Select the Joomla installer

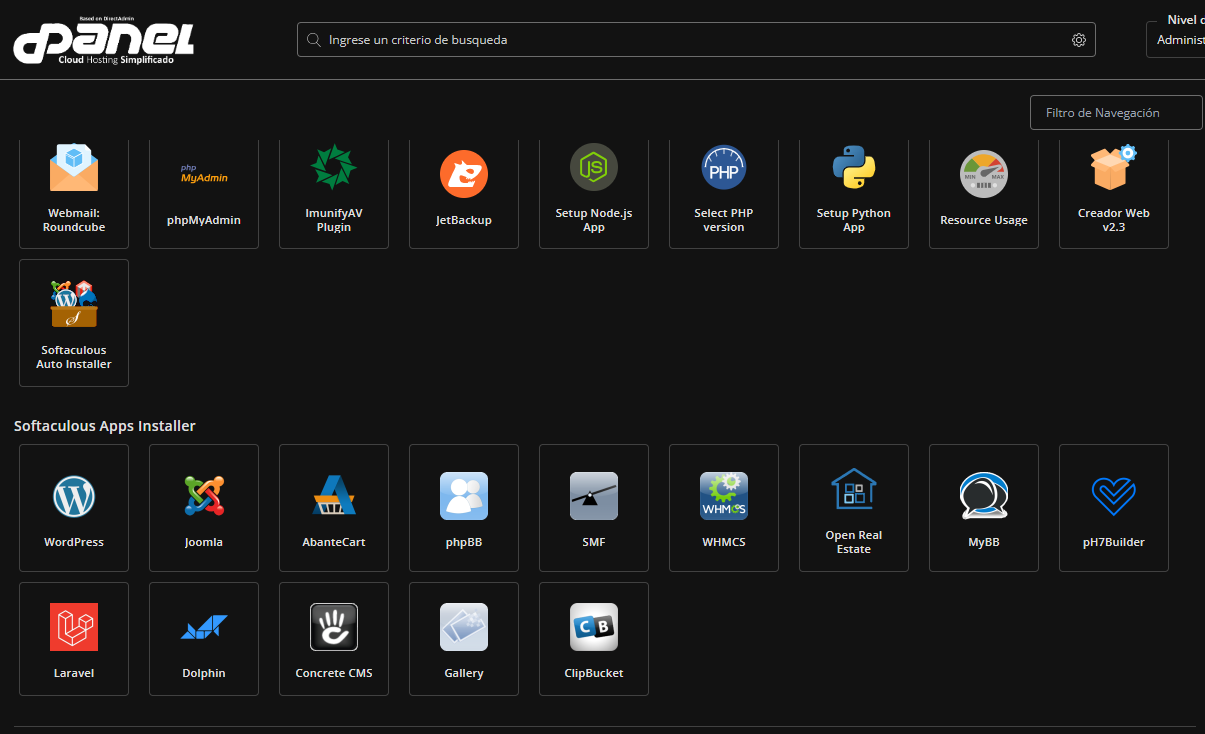tap(203, 508)
